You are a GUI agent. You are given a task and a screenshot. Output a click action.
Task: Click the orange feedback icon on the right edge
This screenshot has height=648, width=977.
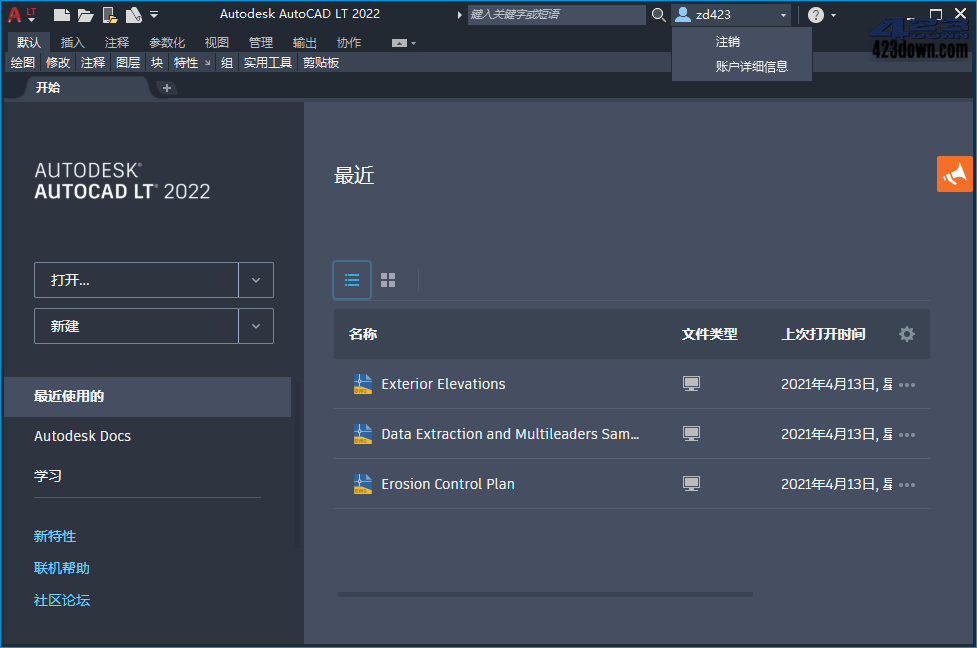pos(954,174)
